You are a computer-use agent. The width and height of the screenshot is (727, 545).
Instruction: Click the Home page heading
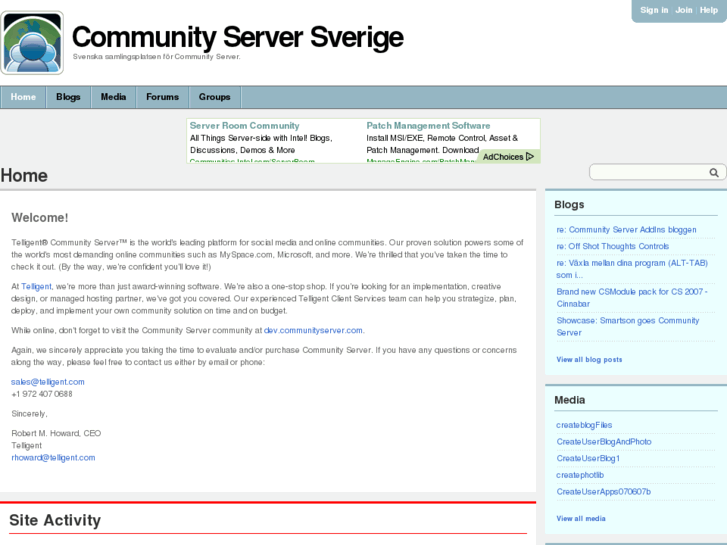tap(24, 176)
